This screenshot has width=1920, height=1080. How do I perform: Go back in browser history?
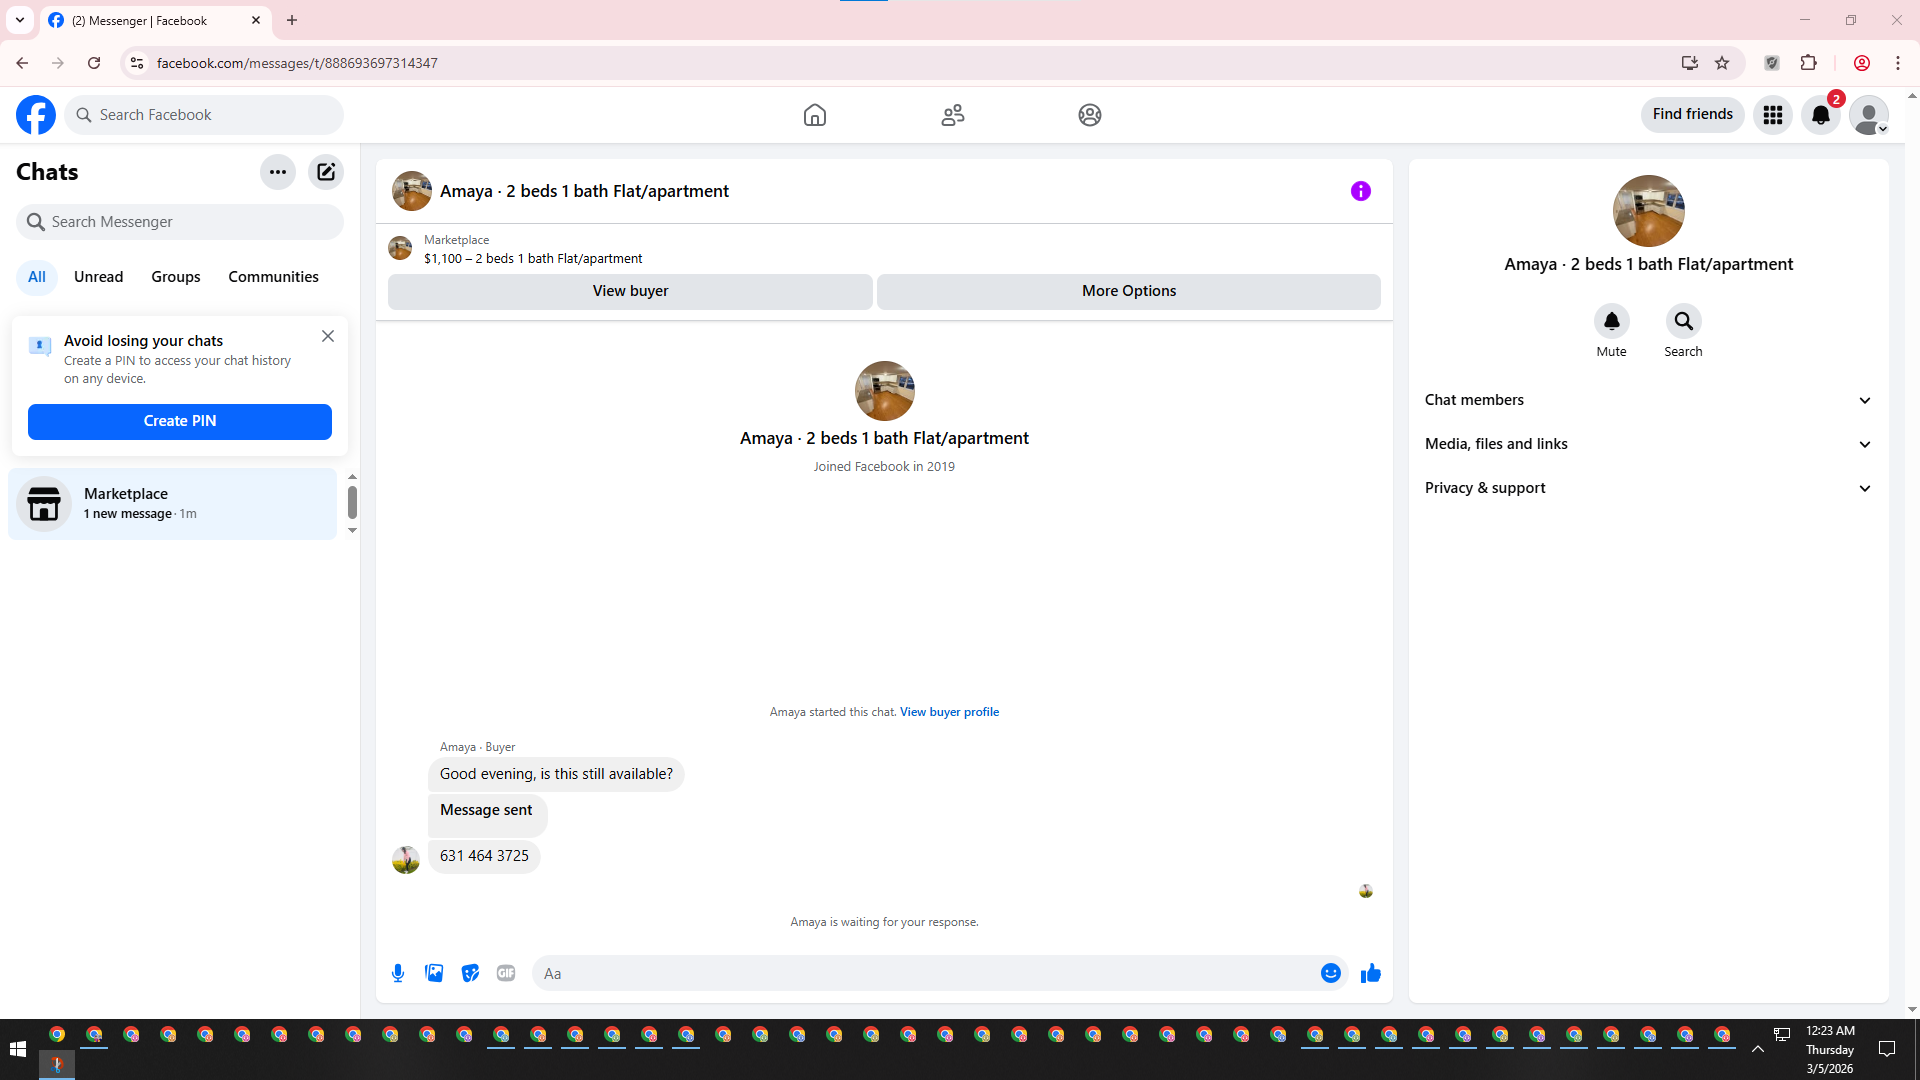pyautogui.click(x=22, y=63)
